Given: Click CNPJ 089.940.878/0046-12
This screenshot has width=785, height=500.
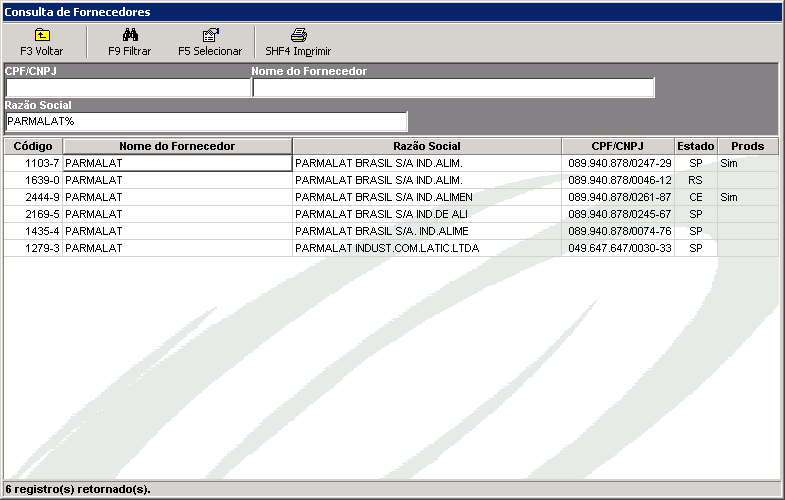Looking at the screenshot, I should [x=620, y=180].
